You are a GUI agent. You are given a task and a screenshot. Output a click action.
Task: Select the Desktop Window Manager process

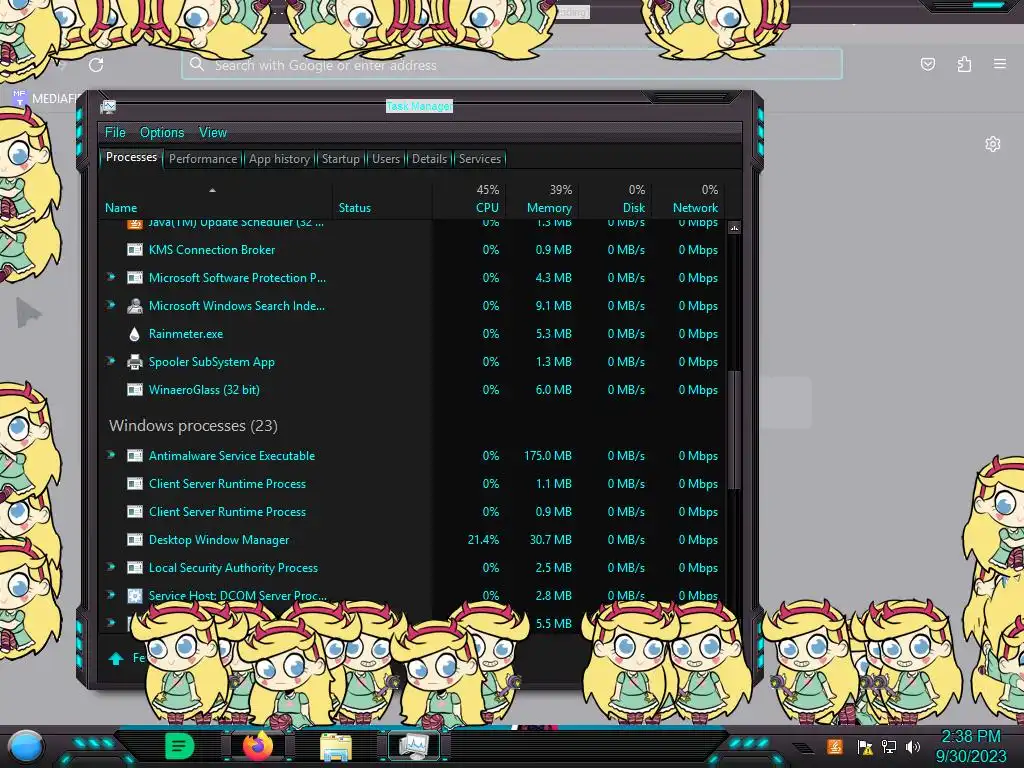pyautogui.click(x=219, y=539)
